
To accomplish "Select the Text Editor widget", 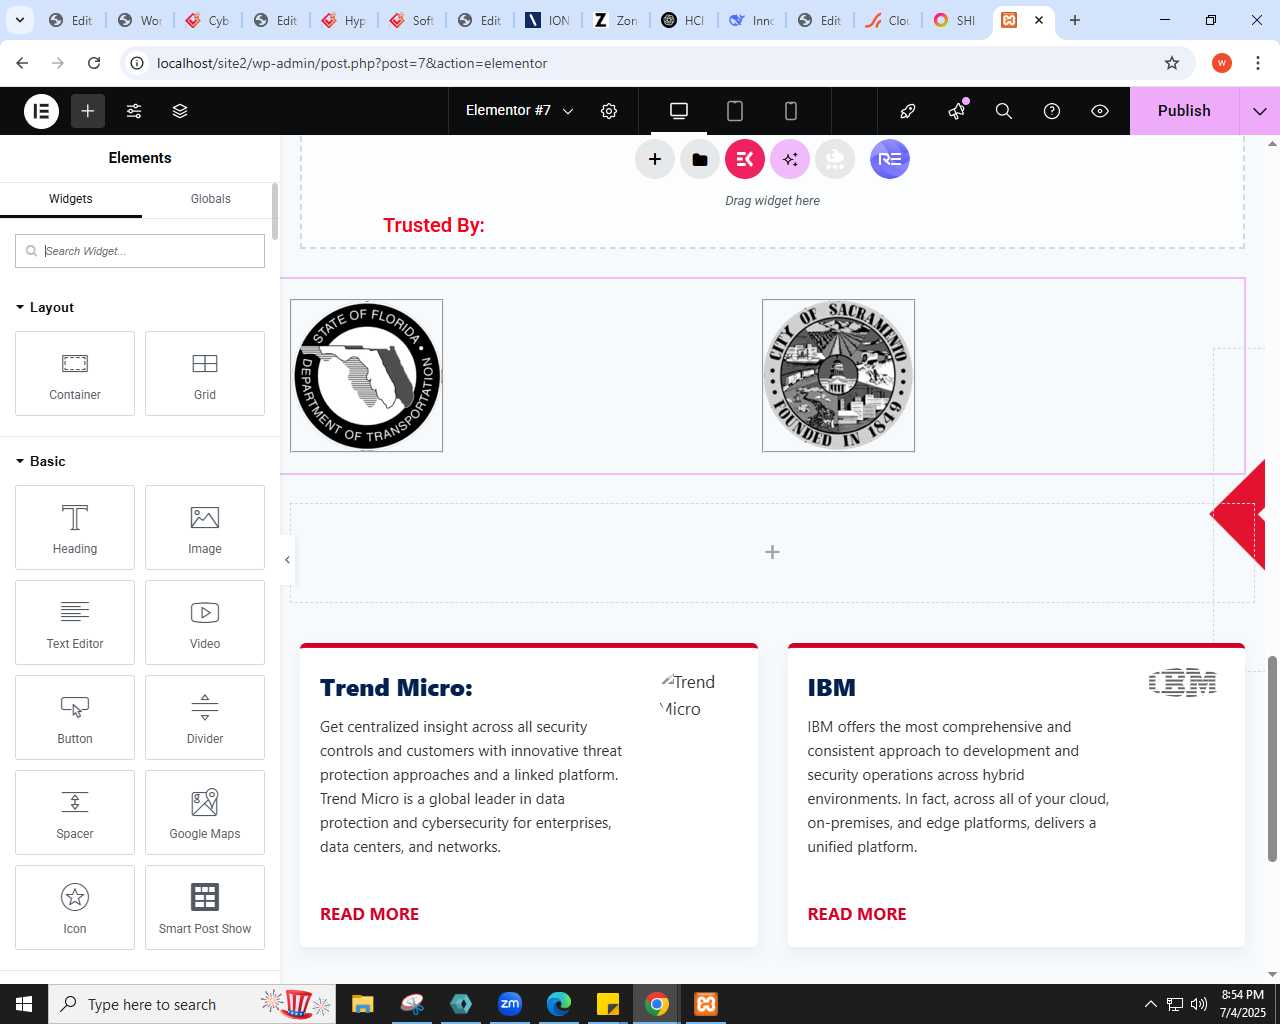I will click(x=75, y=623).
